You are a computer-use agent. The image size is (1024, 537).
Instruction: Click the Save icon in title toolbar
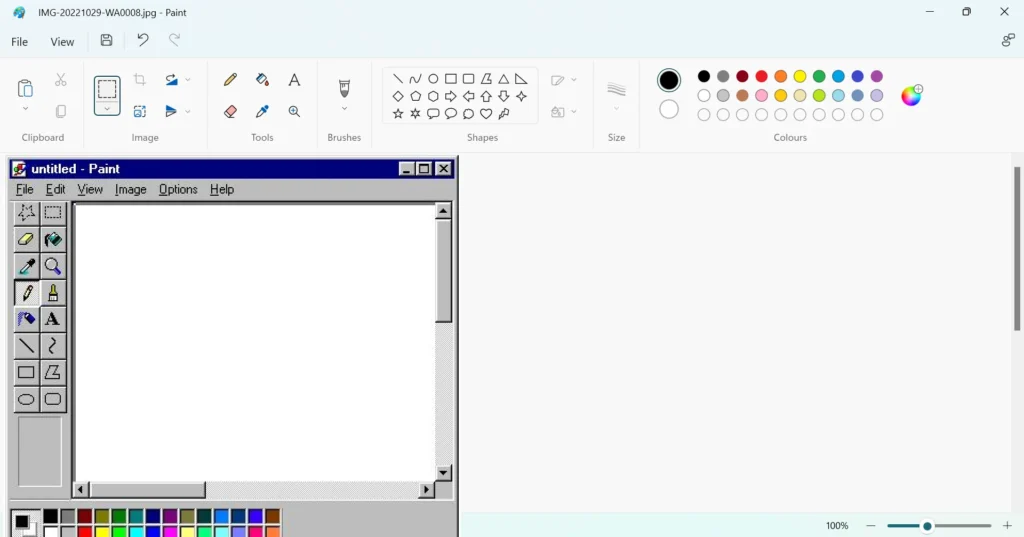click(x=106, y=41)
